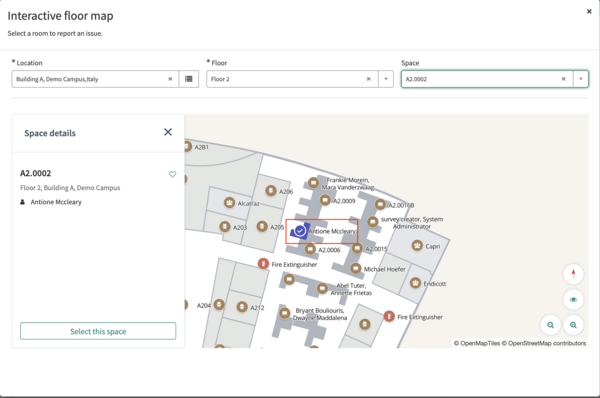
Task: Select the A2.0009 desk marker
Action: [325, 200]
